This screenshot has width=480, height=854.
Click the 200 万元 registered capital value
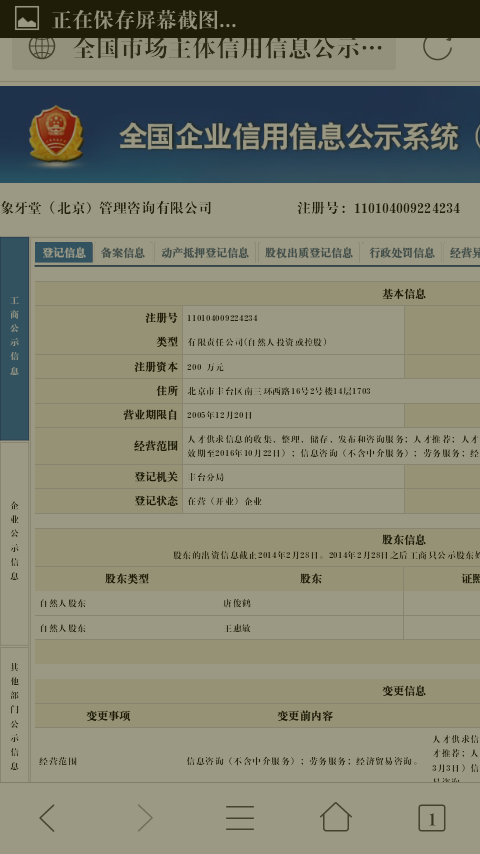click(x=205, y=367)
